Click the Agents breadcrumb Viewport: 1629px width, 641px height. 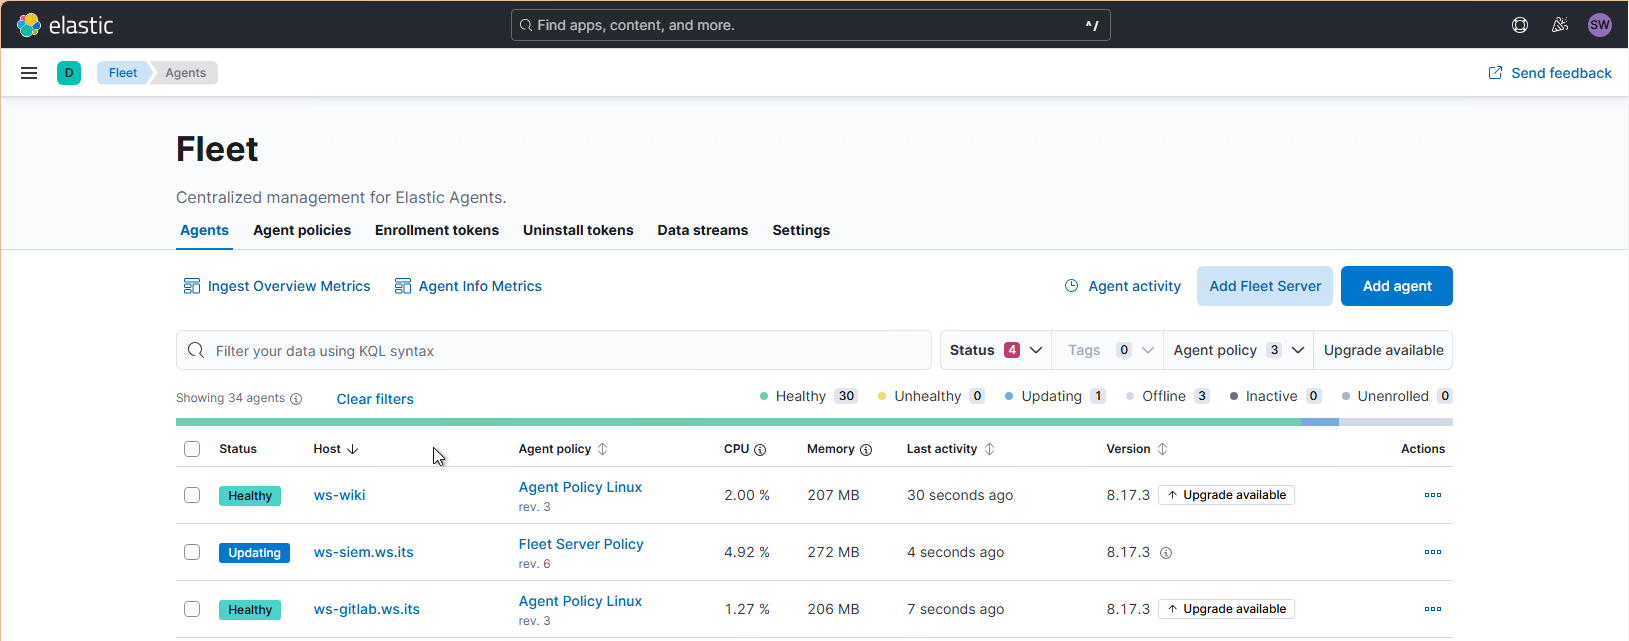coord(185,73)
